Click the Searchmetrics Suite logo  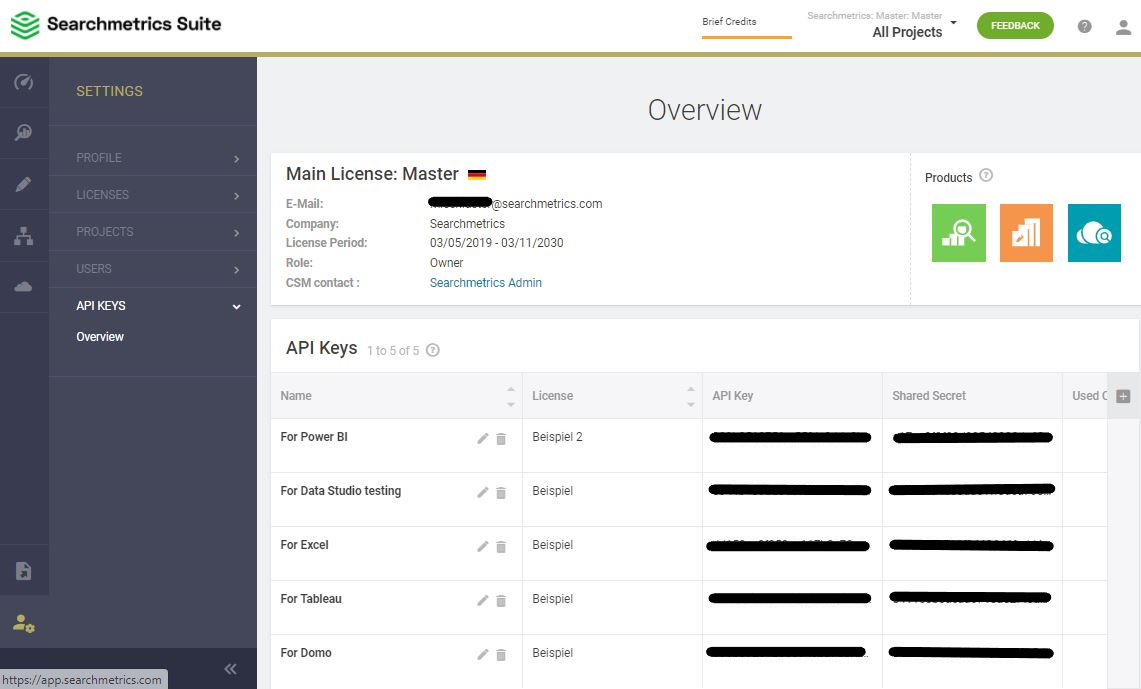tap(116, 24)
